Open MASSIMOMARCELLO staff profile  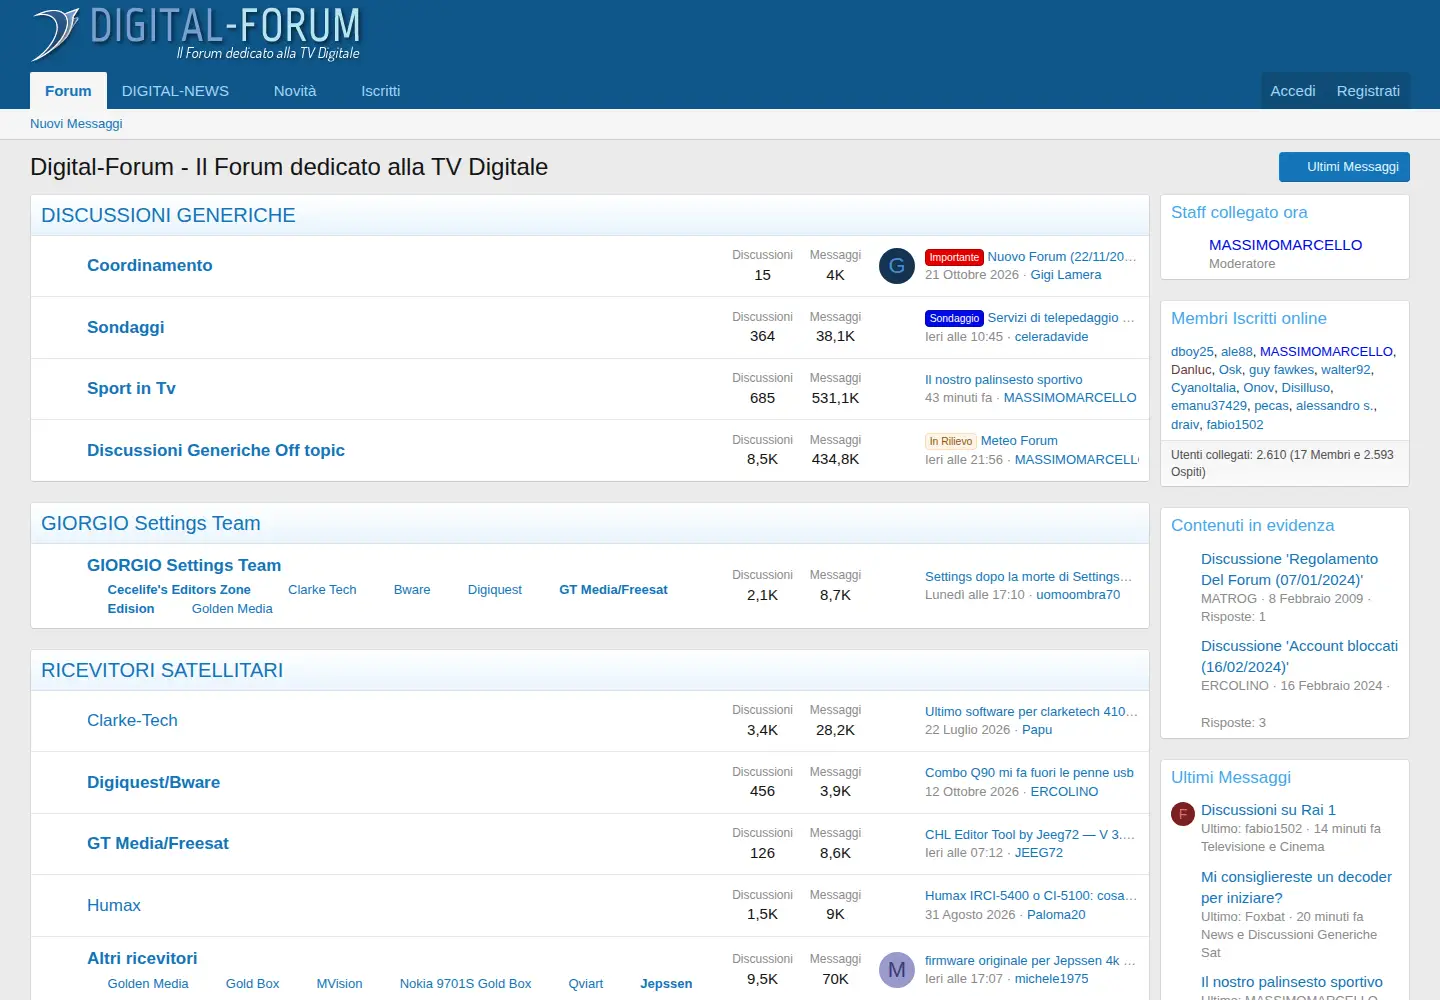click(1285, 245)
